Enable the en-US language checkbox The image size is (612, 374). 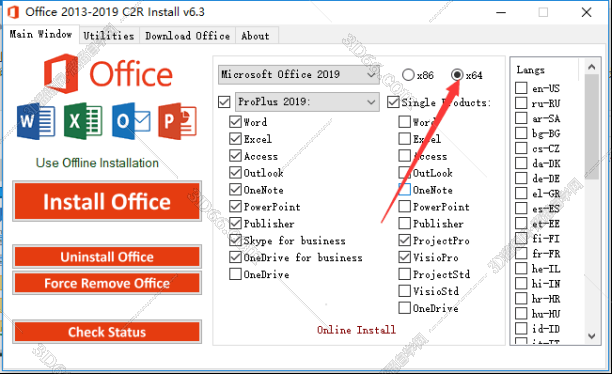[x=521, y=88]
